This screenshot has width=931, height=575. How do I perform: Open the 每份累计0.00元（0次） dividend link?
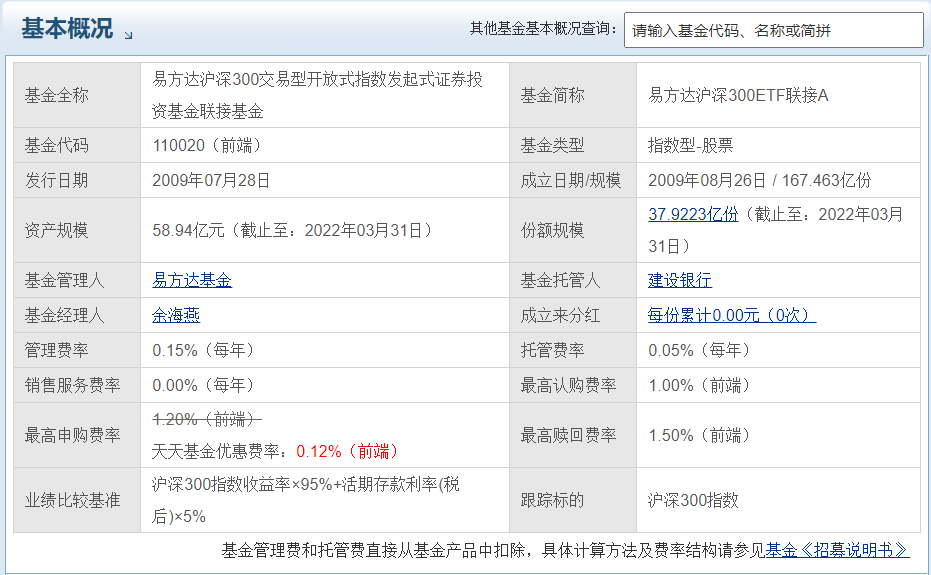pos(732,315)
